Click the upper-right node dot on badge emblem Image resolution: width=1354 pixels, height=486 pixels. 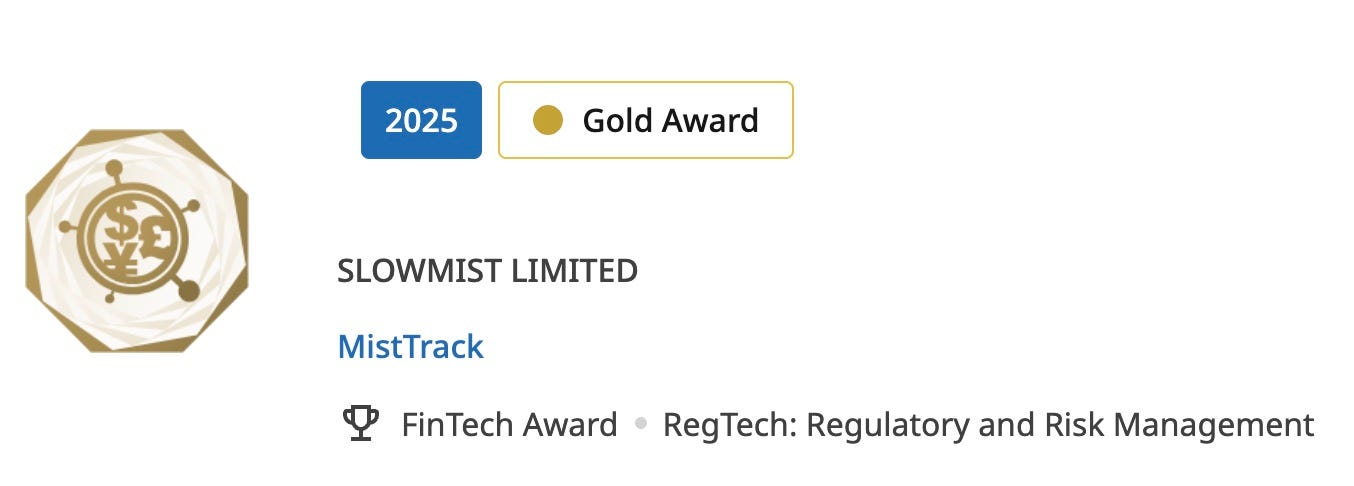click(x=193, y=206)
